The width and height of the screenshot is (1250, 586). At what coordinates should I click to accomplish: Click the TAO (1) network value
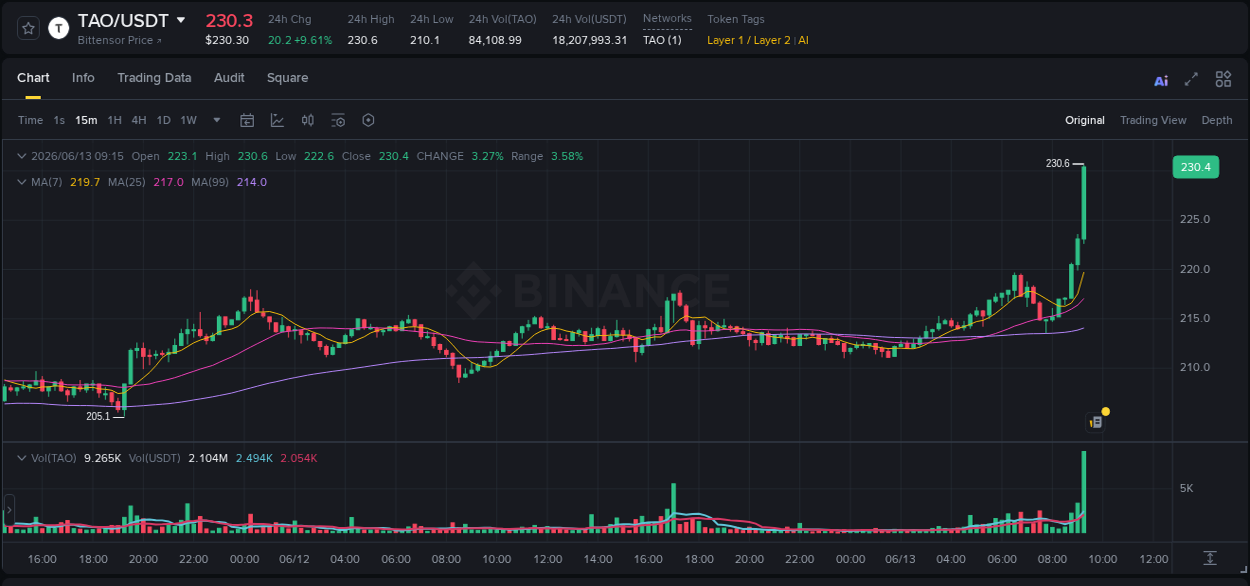pyautogui.click(x=662, y=40)
